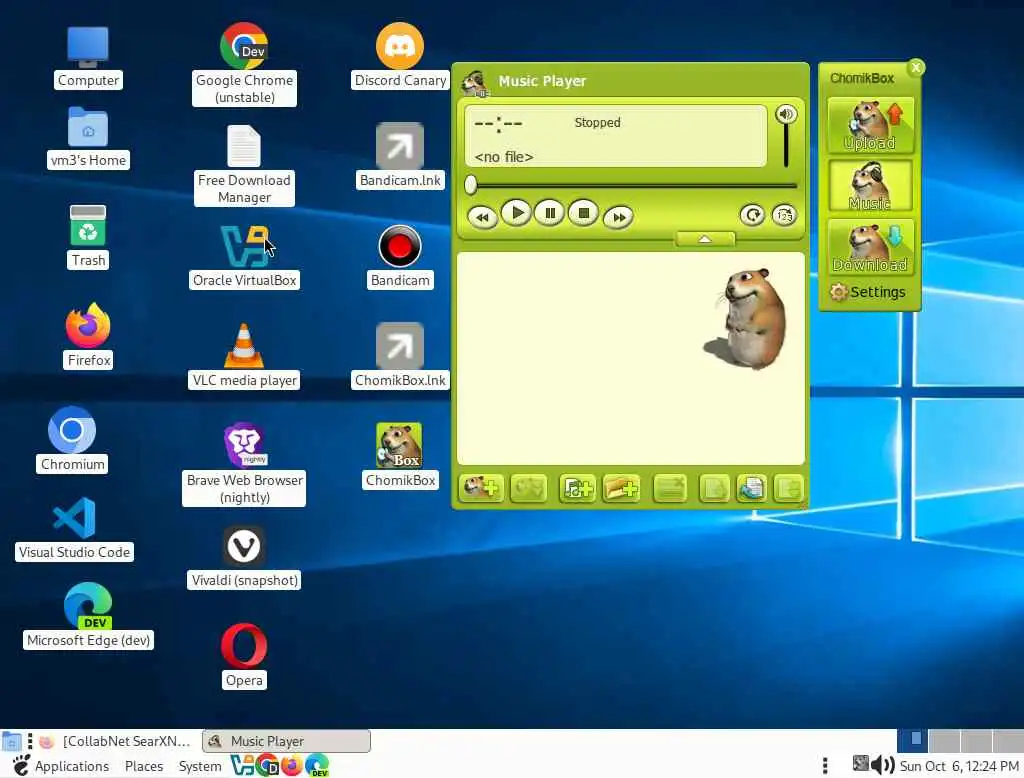The width and height of the screenshot is (1024, 778).
Task: Open the System menu
Action: [x=200, y=766]
